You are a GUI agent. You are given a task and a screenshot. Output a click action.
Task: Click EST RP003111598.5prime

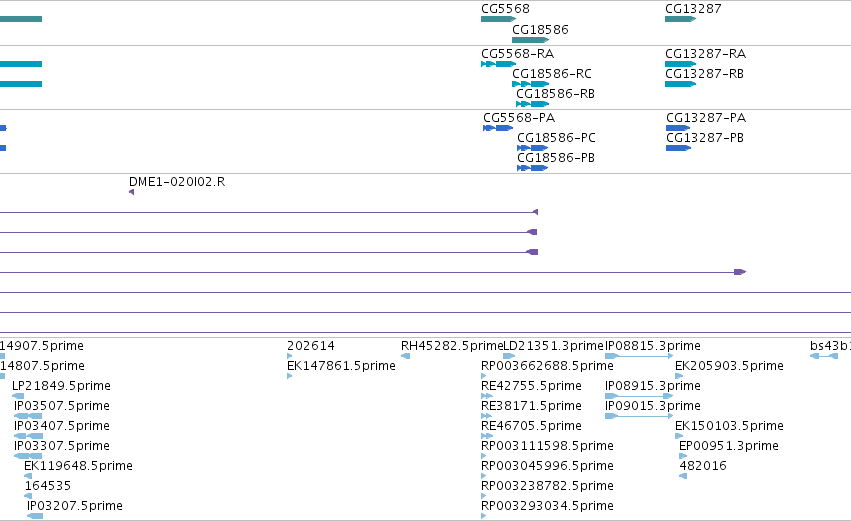point(547,446)
